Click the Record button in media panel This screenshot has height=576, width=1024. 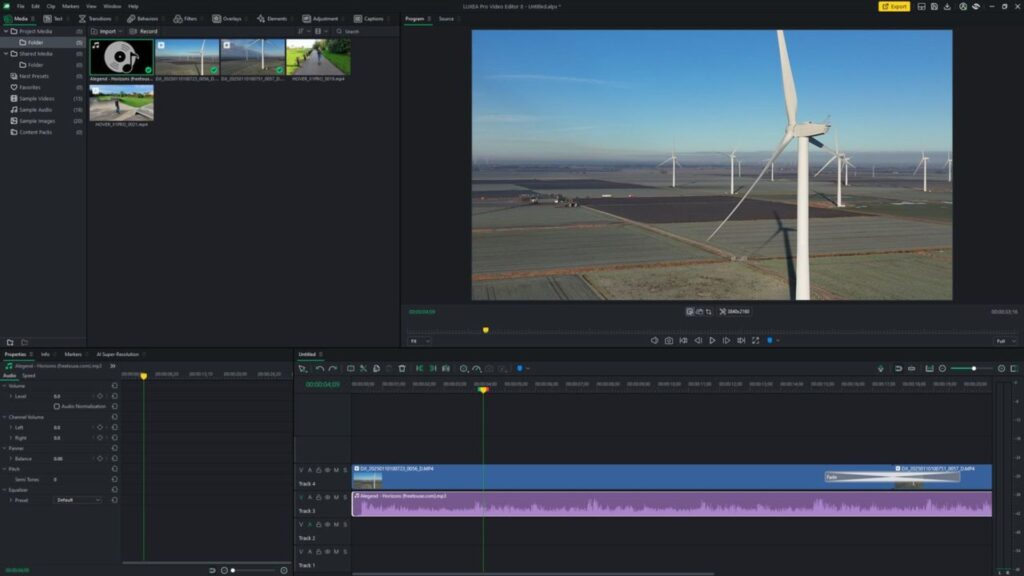[144, 31]
